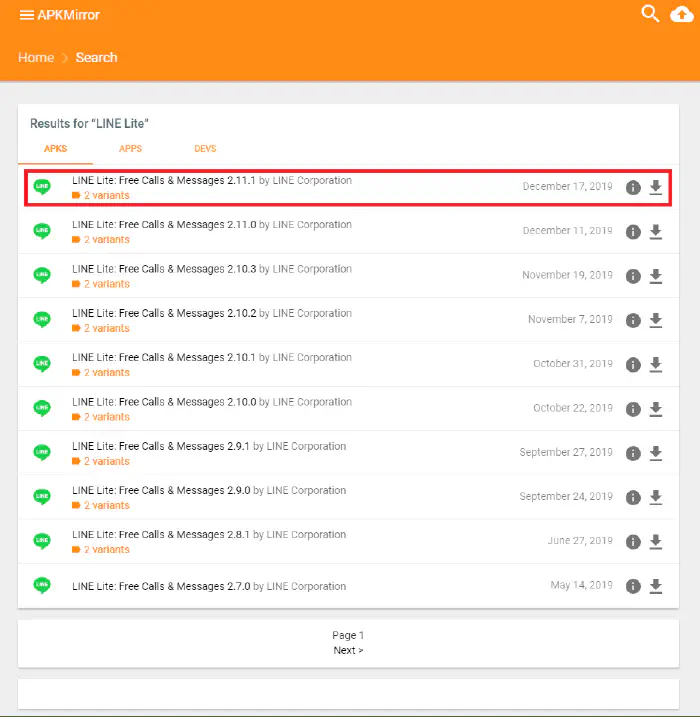
Task: Open LINE Lite 2.11.1 title link
Action: (x=164, y=180)
